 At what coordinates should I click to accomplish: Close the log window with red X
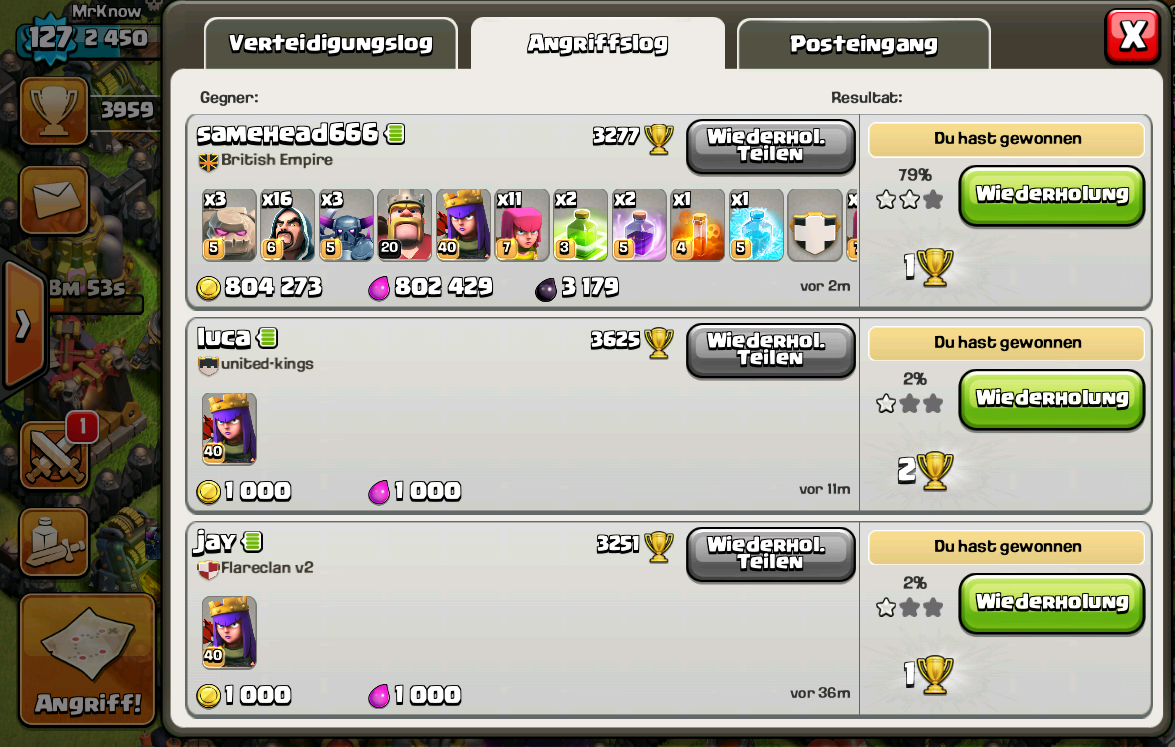click(1132, 36)
